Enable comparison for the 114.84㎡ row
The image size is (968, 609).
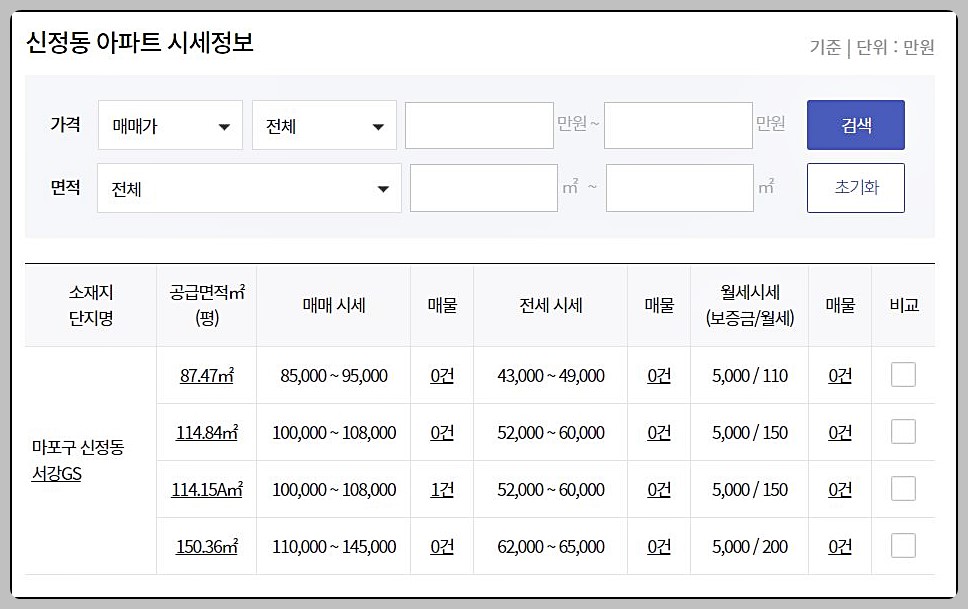pos(903,432)
